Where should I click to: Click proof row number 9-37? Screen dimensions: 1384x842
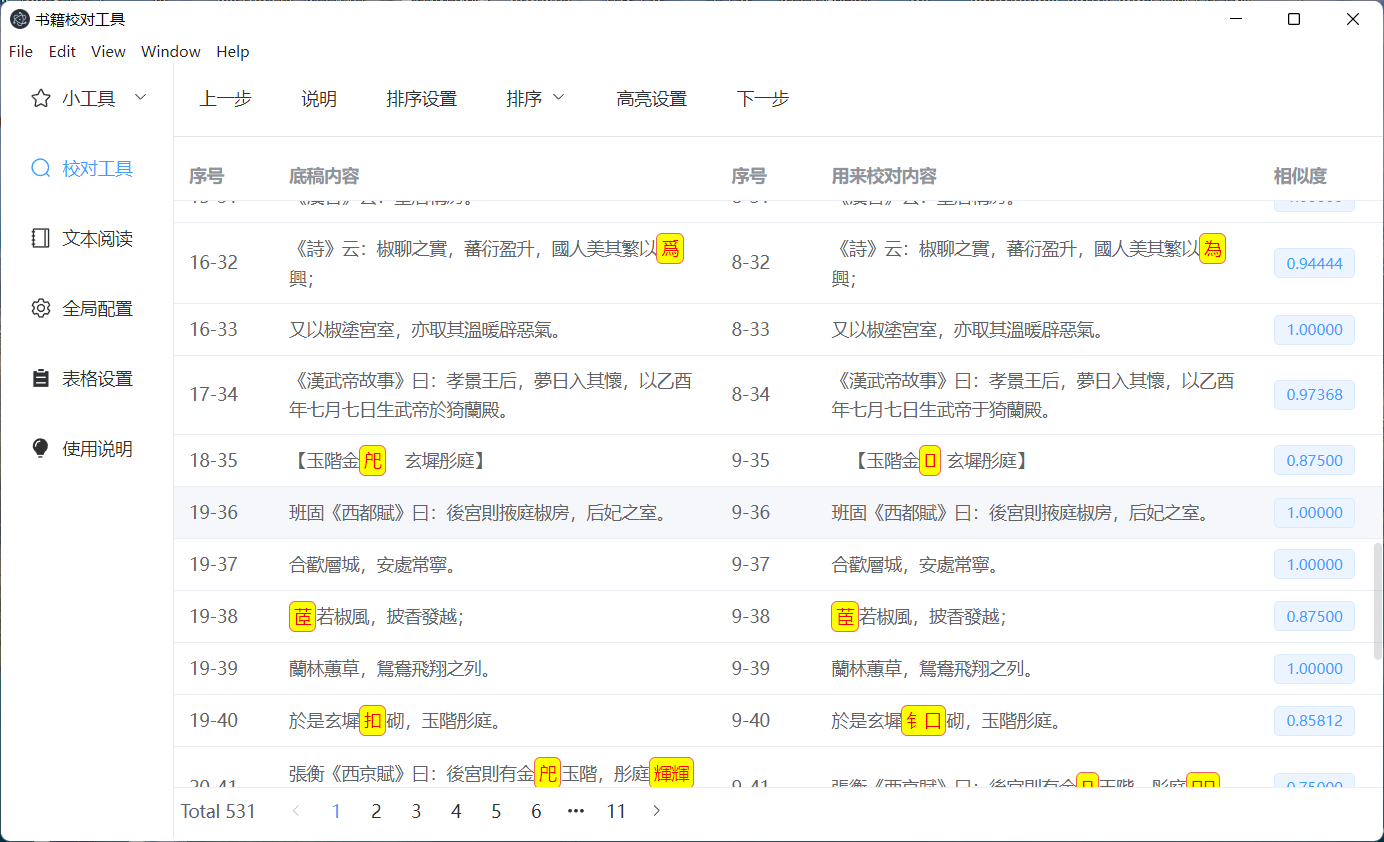pos(751,564)
